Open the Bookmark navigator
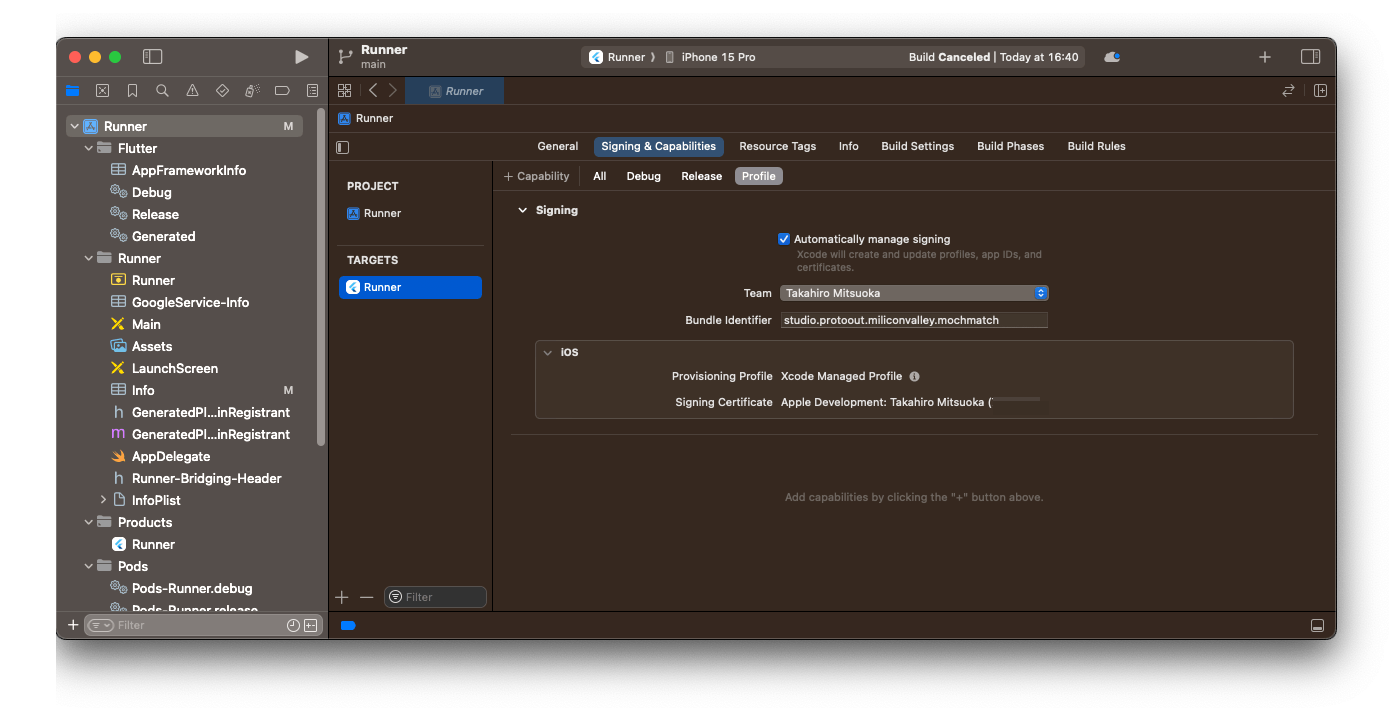The height and width of the screenshot is (713, 1392). coord(132,90)
